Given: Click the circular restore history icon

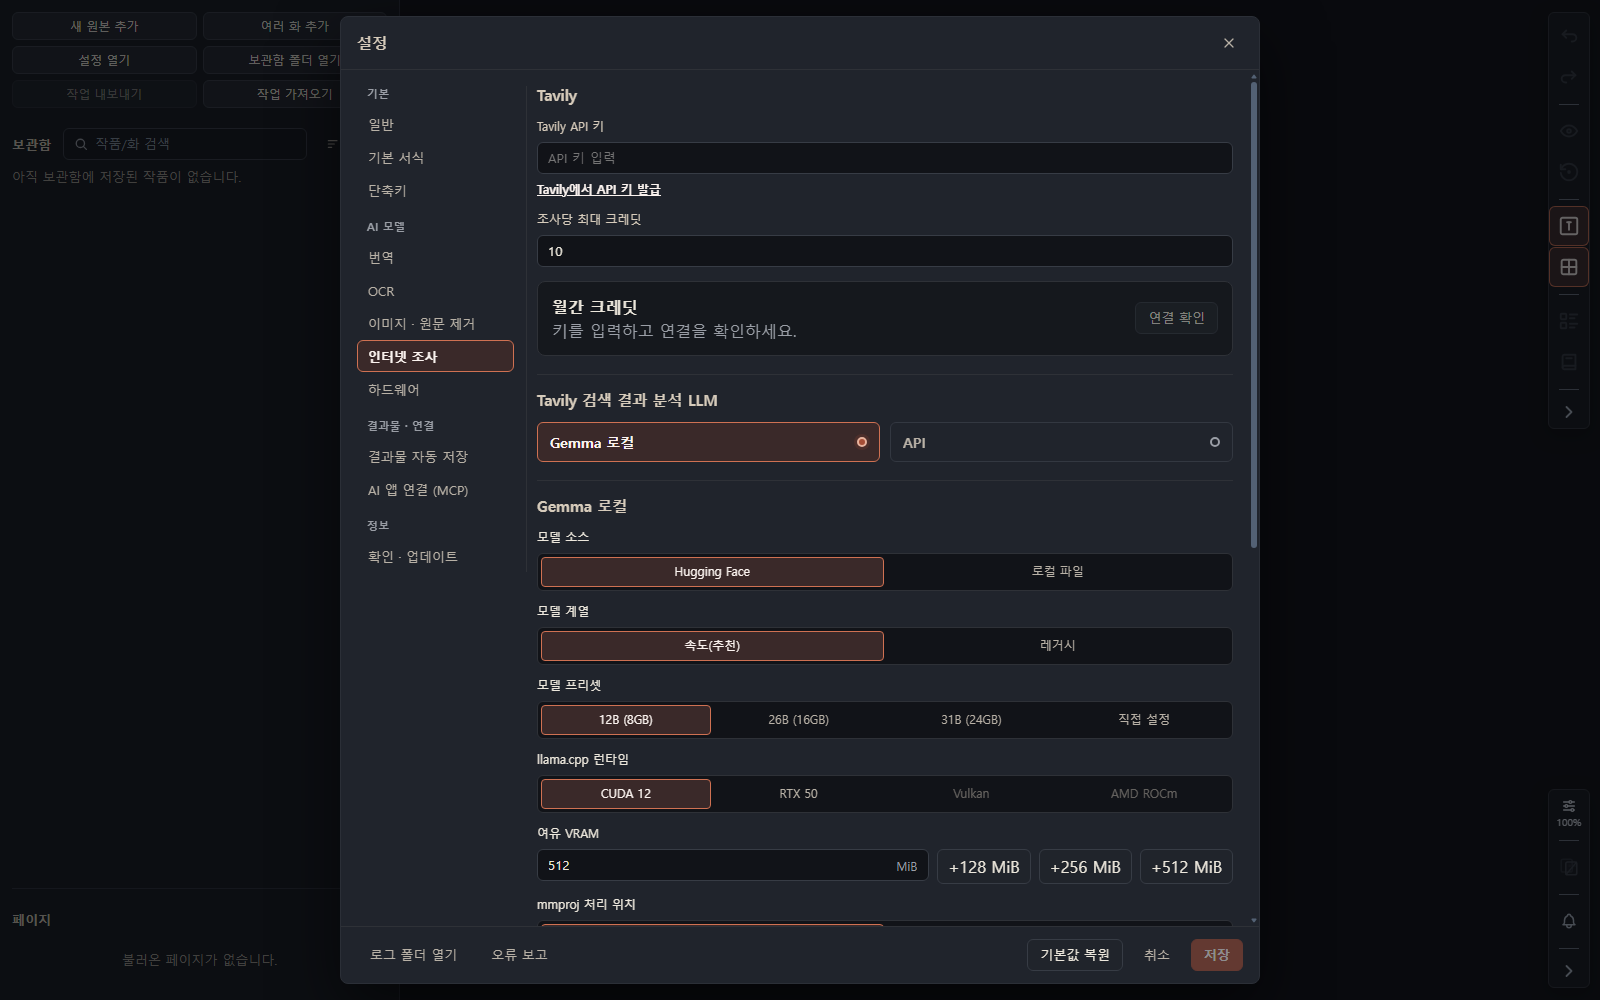Looking at the screenshot, I should (x=1569, y=172).
